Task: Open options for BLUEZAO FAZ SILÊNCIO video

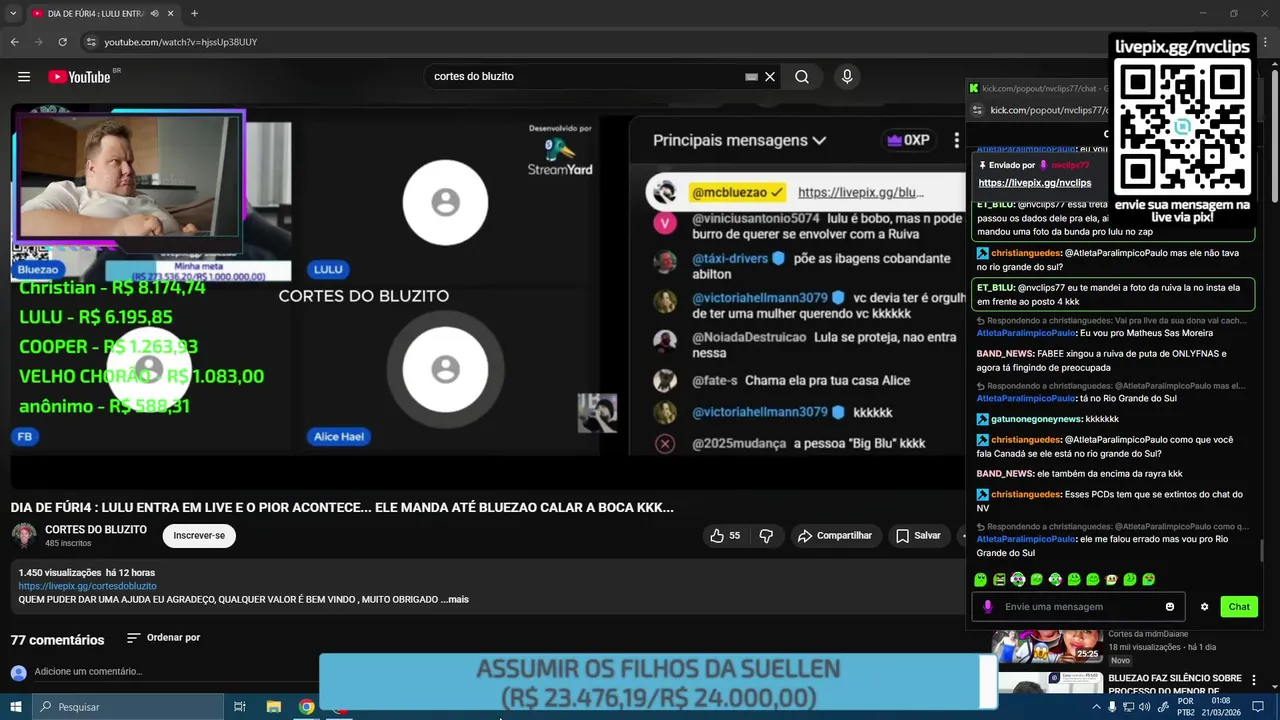Action: (1254, 680)
